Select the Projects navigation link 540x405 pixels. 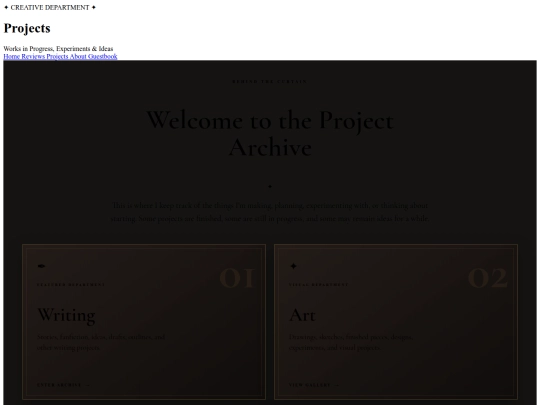click(57, 56)
